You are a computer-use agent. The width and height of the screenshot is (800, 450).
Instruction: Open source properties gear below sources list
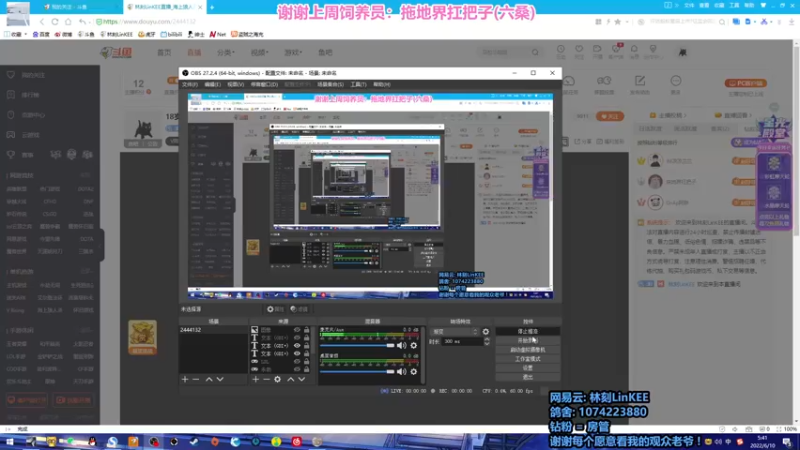tap(278, 379)
